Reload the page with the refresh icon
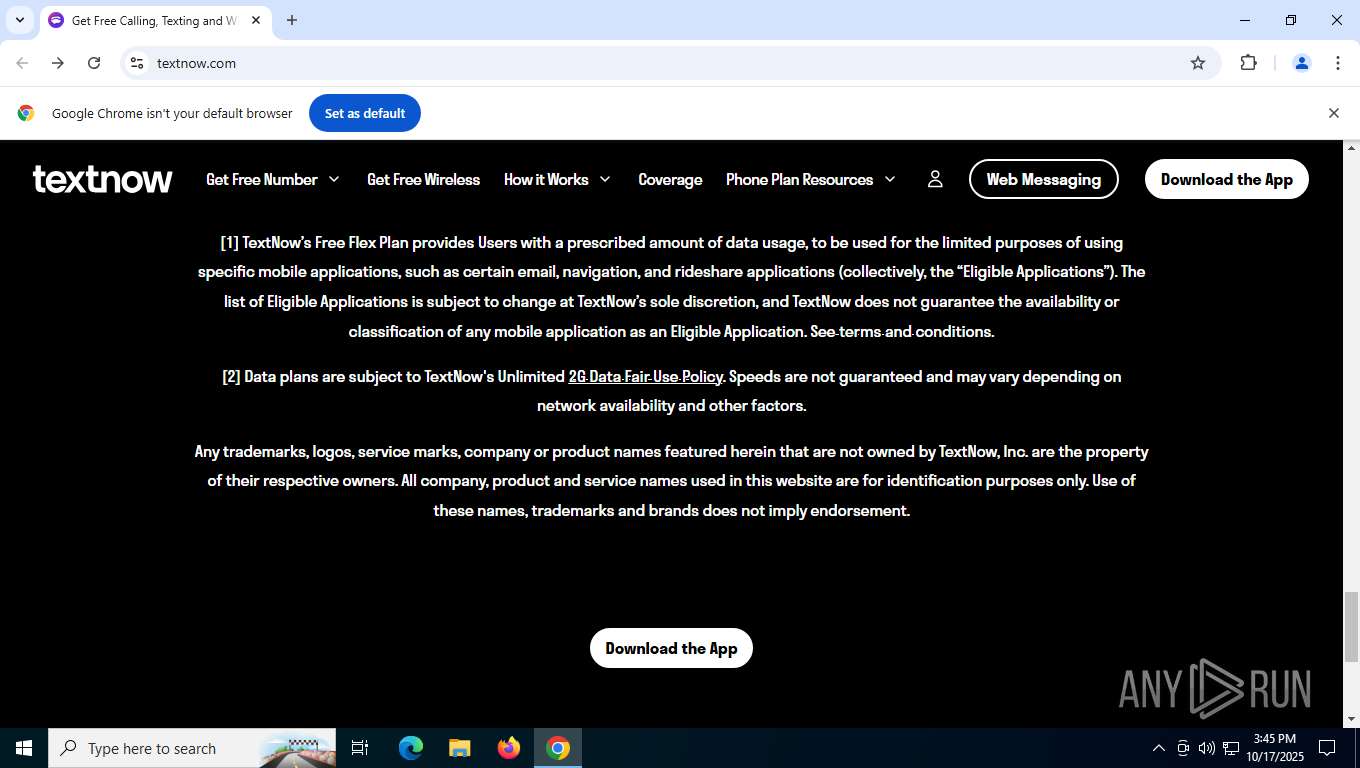1360x768 pixels. (x=94, y=63)
